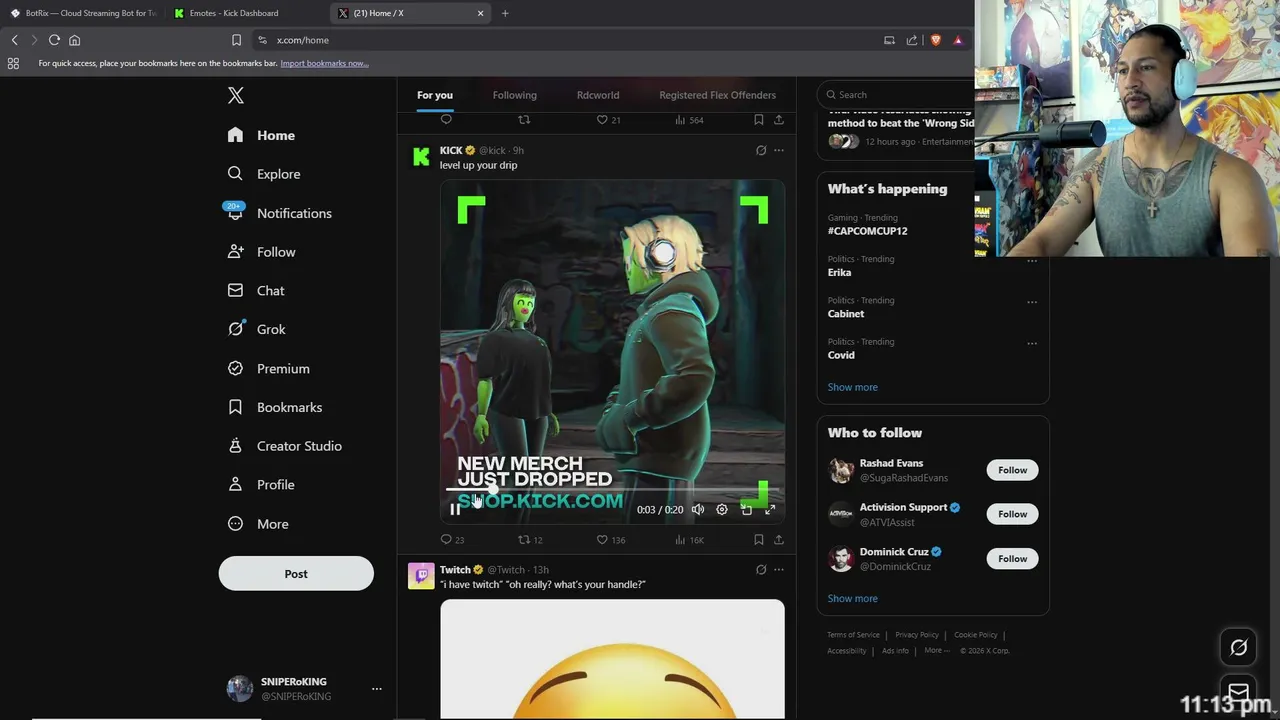Open Follow page in the sidebar
This screenshot has width=1280, height=720.
pyautogui.click(x=261, y=252)
